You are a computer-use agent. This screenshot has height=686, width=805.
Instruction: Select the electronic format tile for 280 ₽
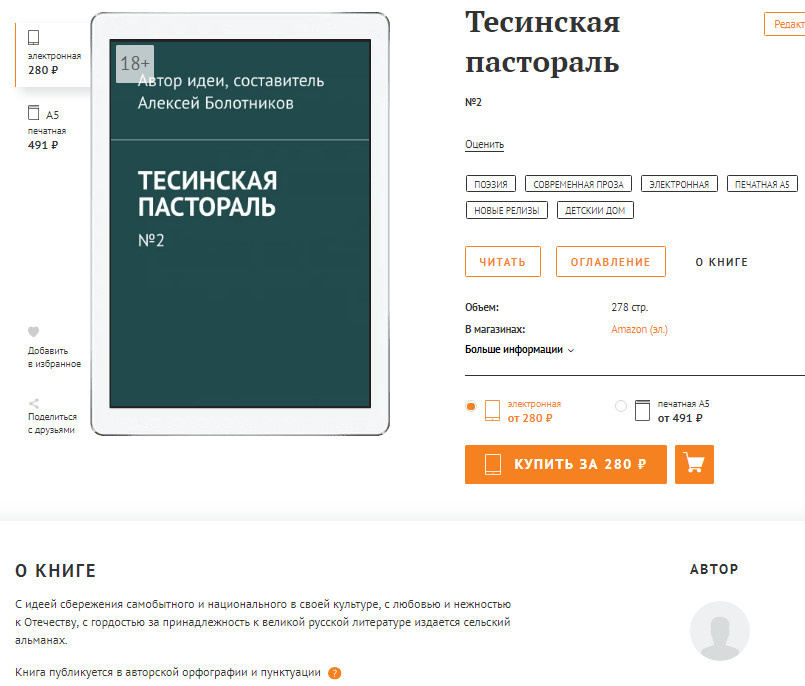click(x=53, y=54)
